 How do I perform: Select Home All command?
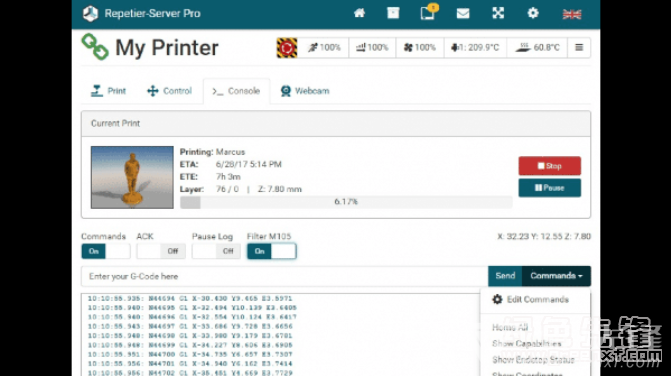click(510, 327)
